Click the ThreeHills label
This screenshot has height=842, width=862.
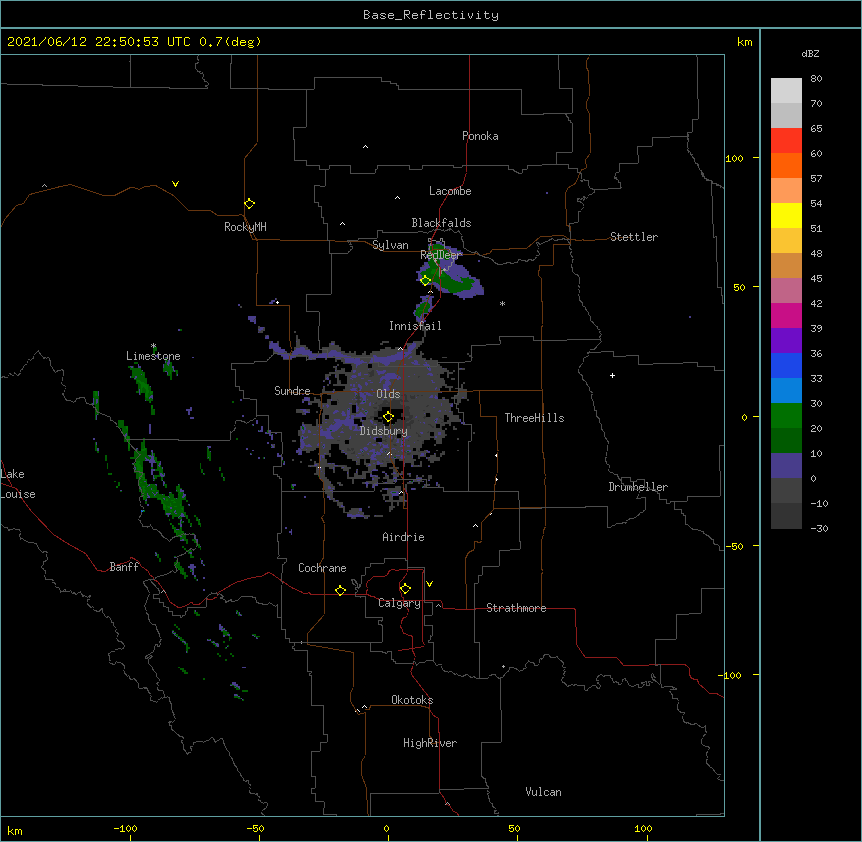point(535,418)
